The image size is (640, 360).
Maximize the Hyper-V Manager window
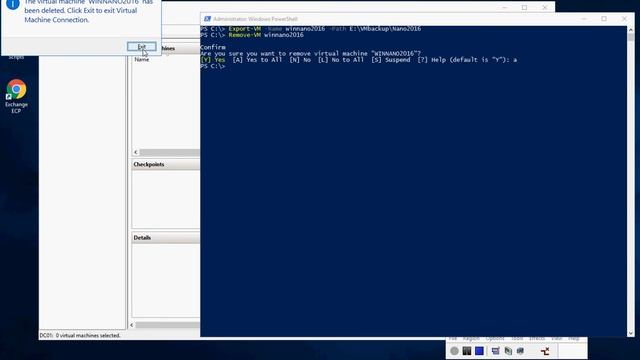click(524, 7)
